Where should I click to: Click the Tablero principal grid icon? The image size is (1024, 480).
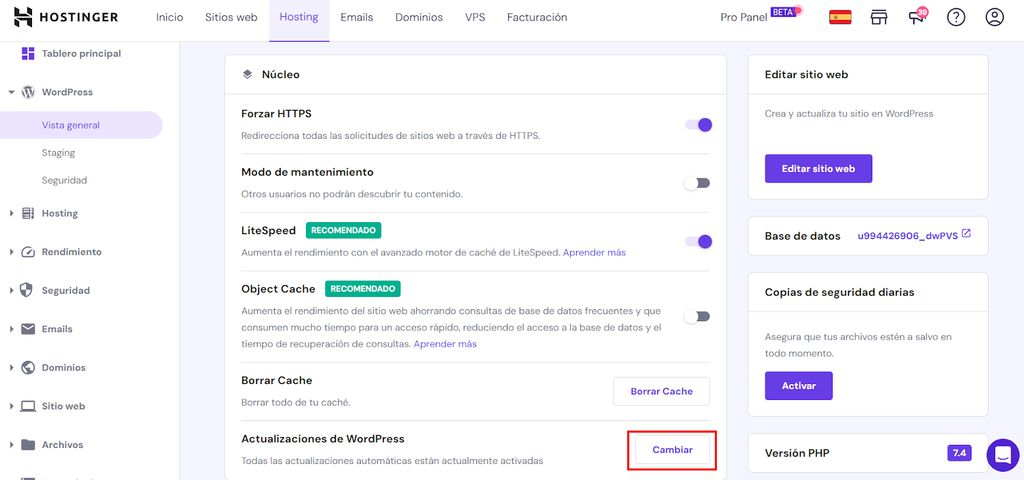click(x=28, y=54)
